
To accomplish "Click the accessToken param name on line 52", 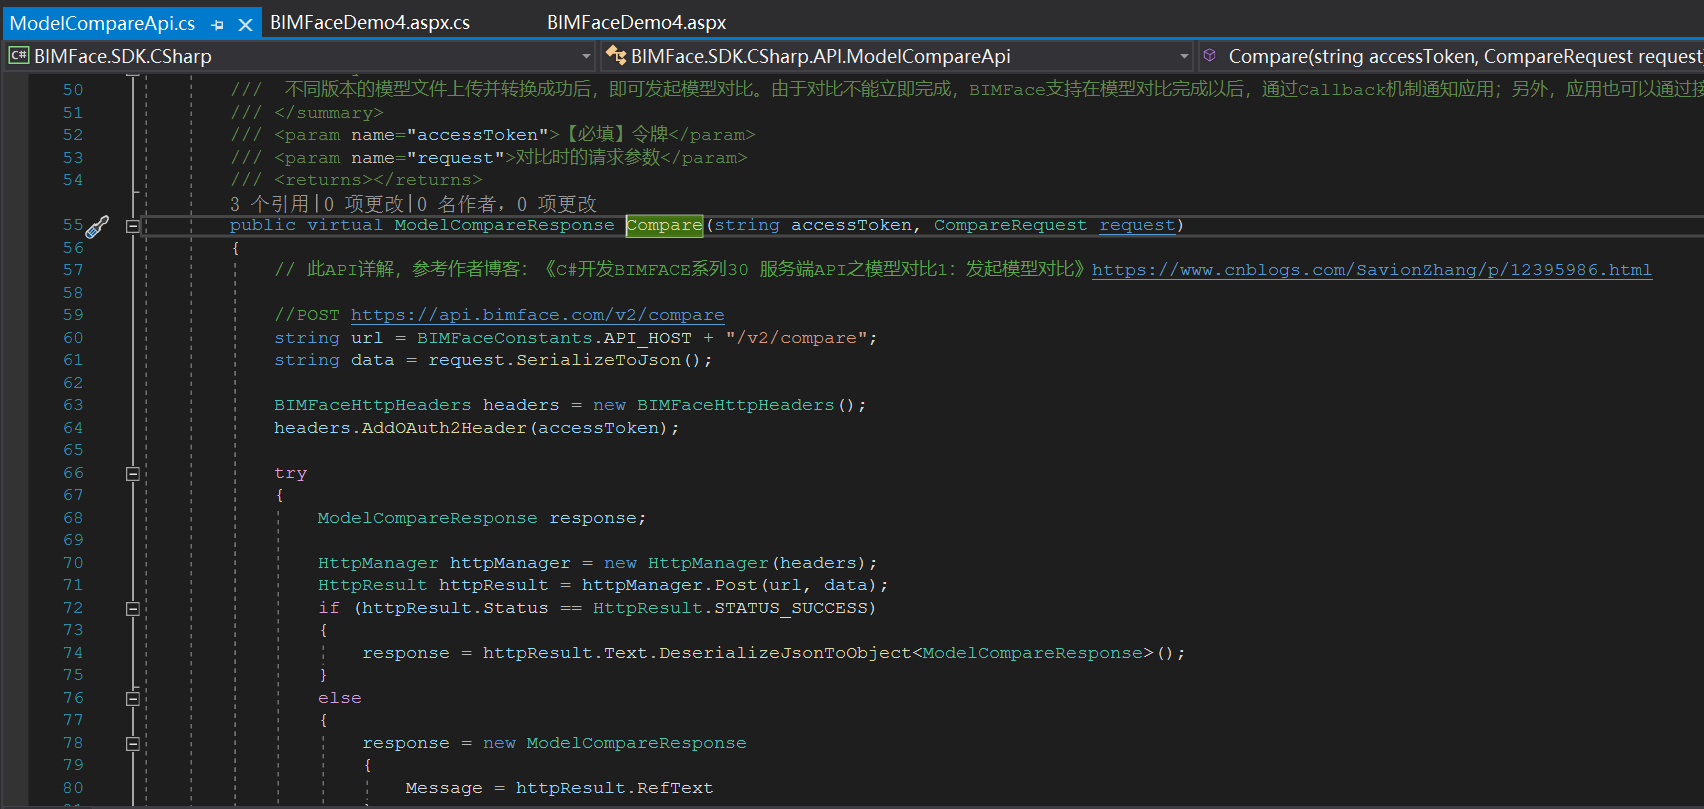I will pyautogui.click(x=478, y=135).
